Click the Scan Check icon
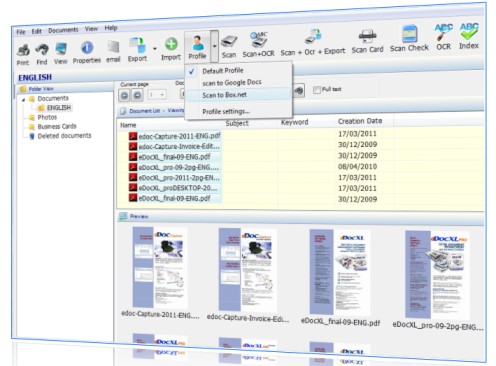This screenshot has width=496, height=366. [x=409, y=34]
